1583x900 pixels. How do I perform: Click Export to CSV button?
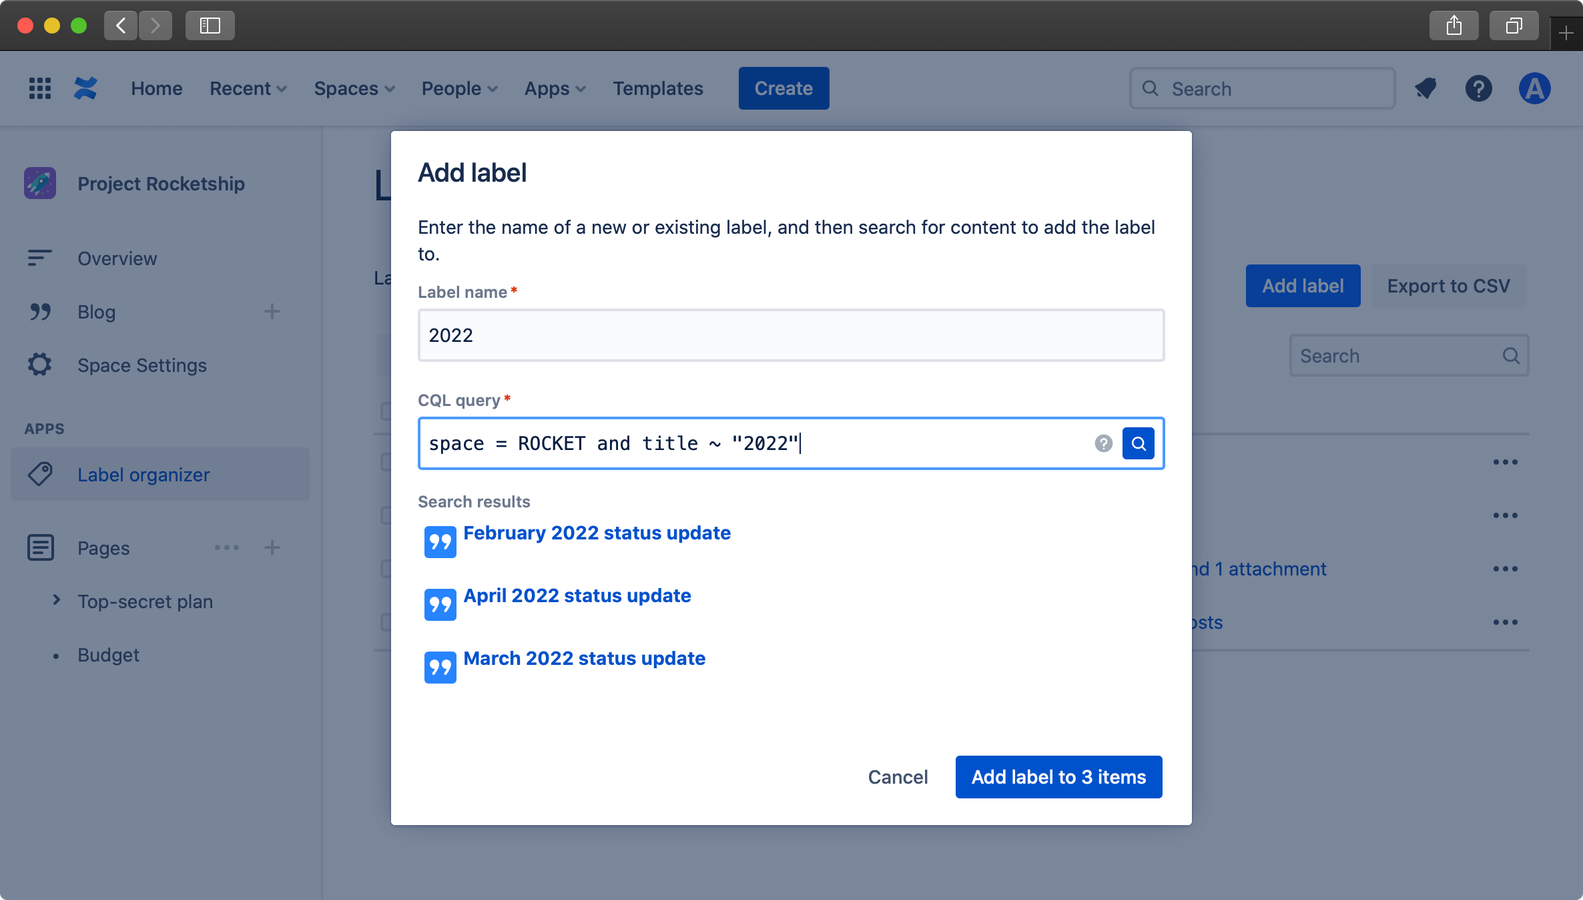(x=1448, y=286)
